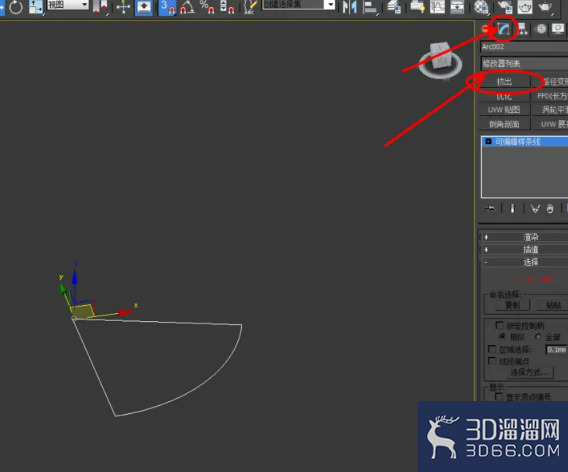568x472 pixels.
Task: Click Remove Modifier from stack icon
Action: point(550,209)
